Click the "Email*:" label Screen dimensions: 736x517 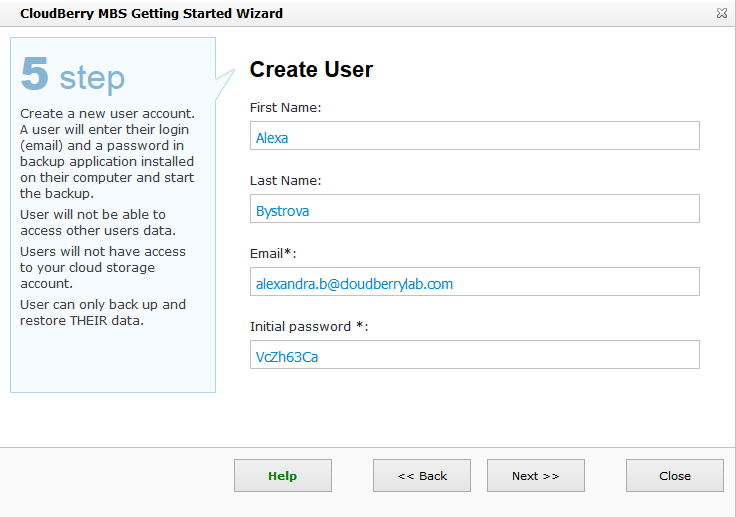click(x=273, y=253)
